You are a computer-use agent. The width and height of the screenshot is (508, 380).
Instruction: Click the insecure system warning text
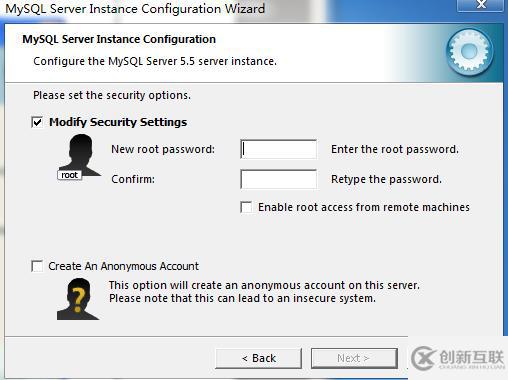tap(242, 298)
